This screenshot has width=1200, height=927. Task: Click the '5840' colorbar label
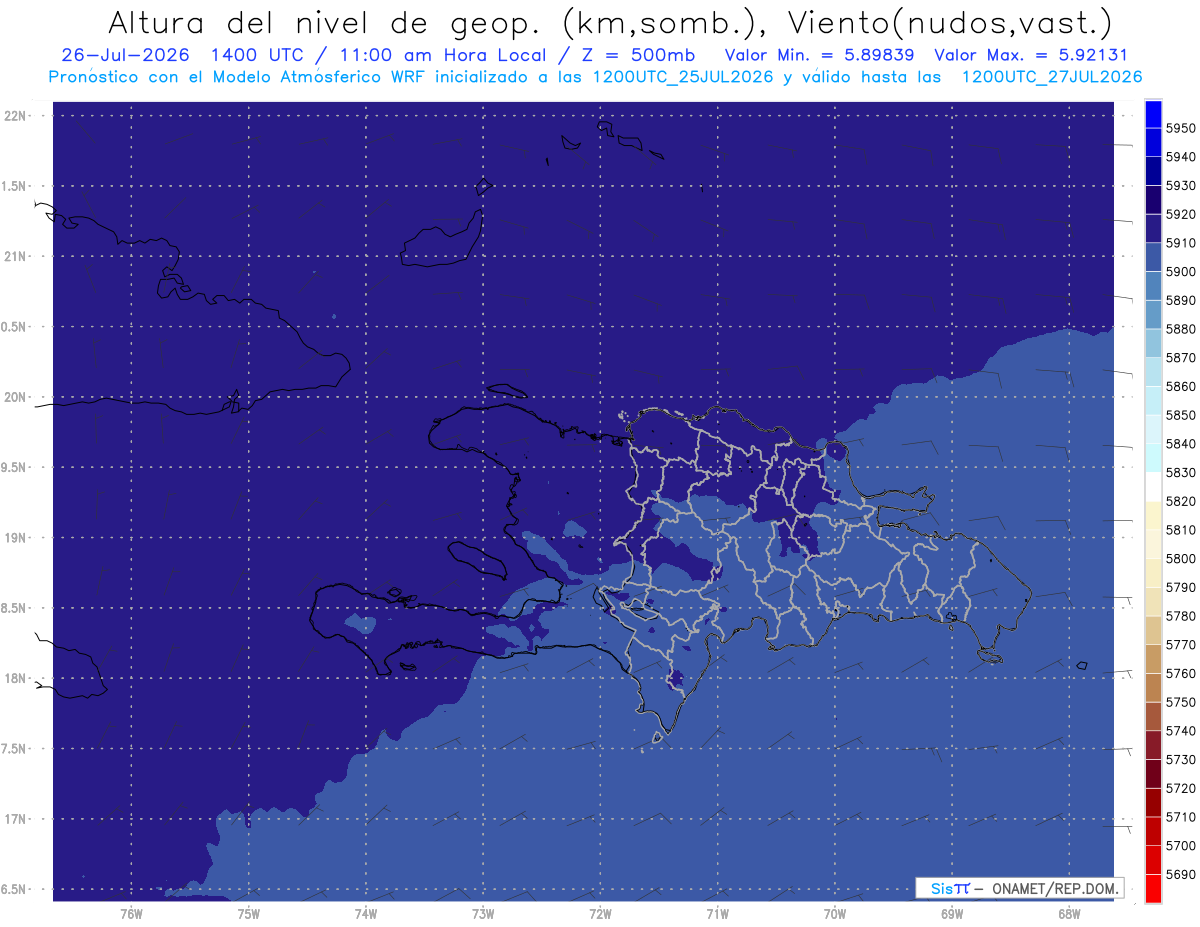(1181, 444)
